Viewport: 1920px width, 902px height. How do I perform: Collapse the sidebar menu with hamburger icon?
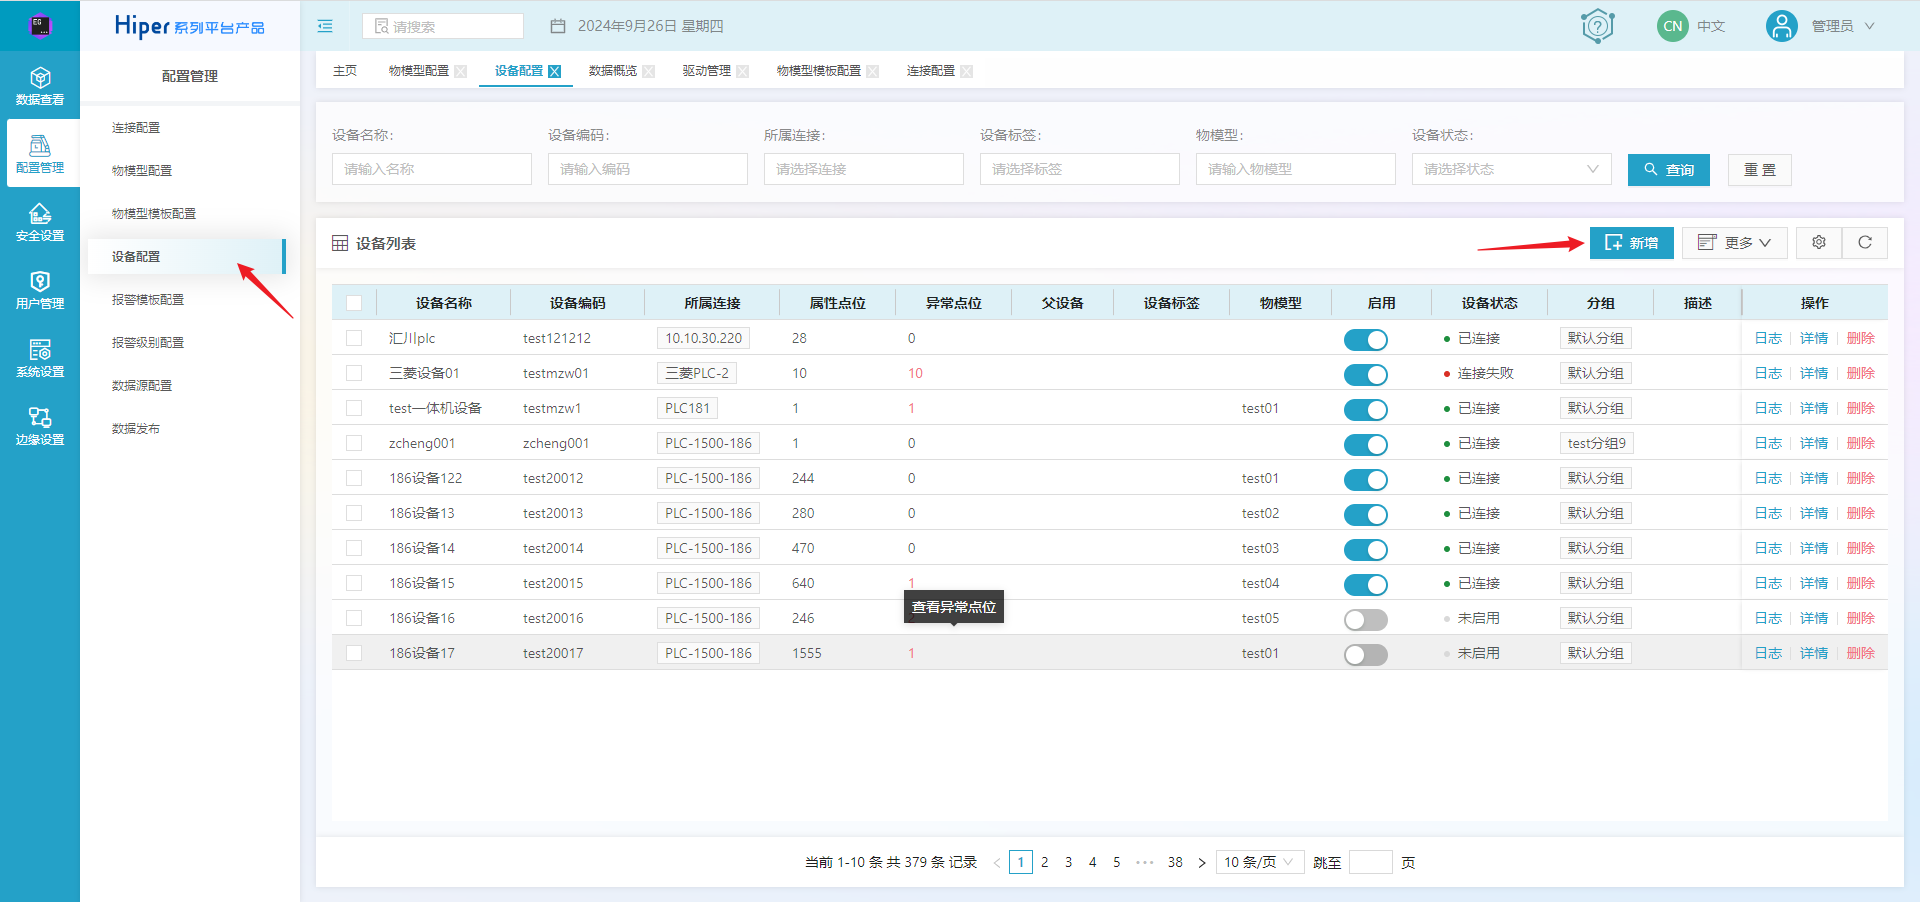[325, 26]
